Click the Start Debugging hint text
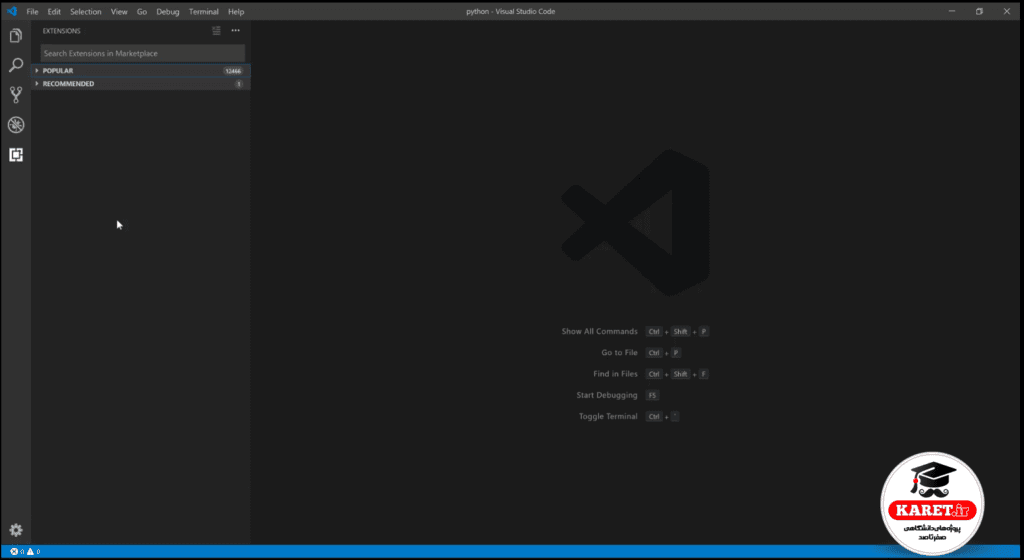 (x=607, y=395)
